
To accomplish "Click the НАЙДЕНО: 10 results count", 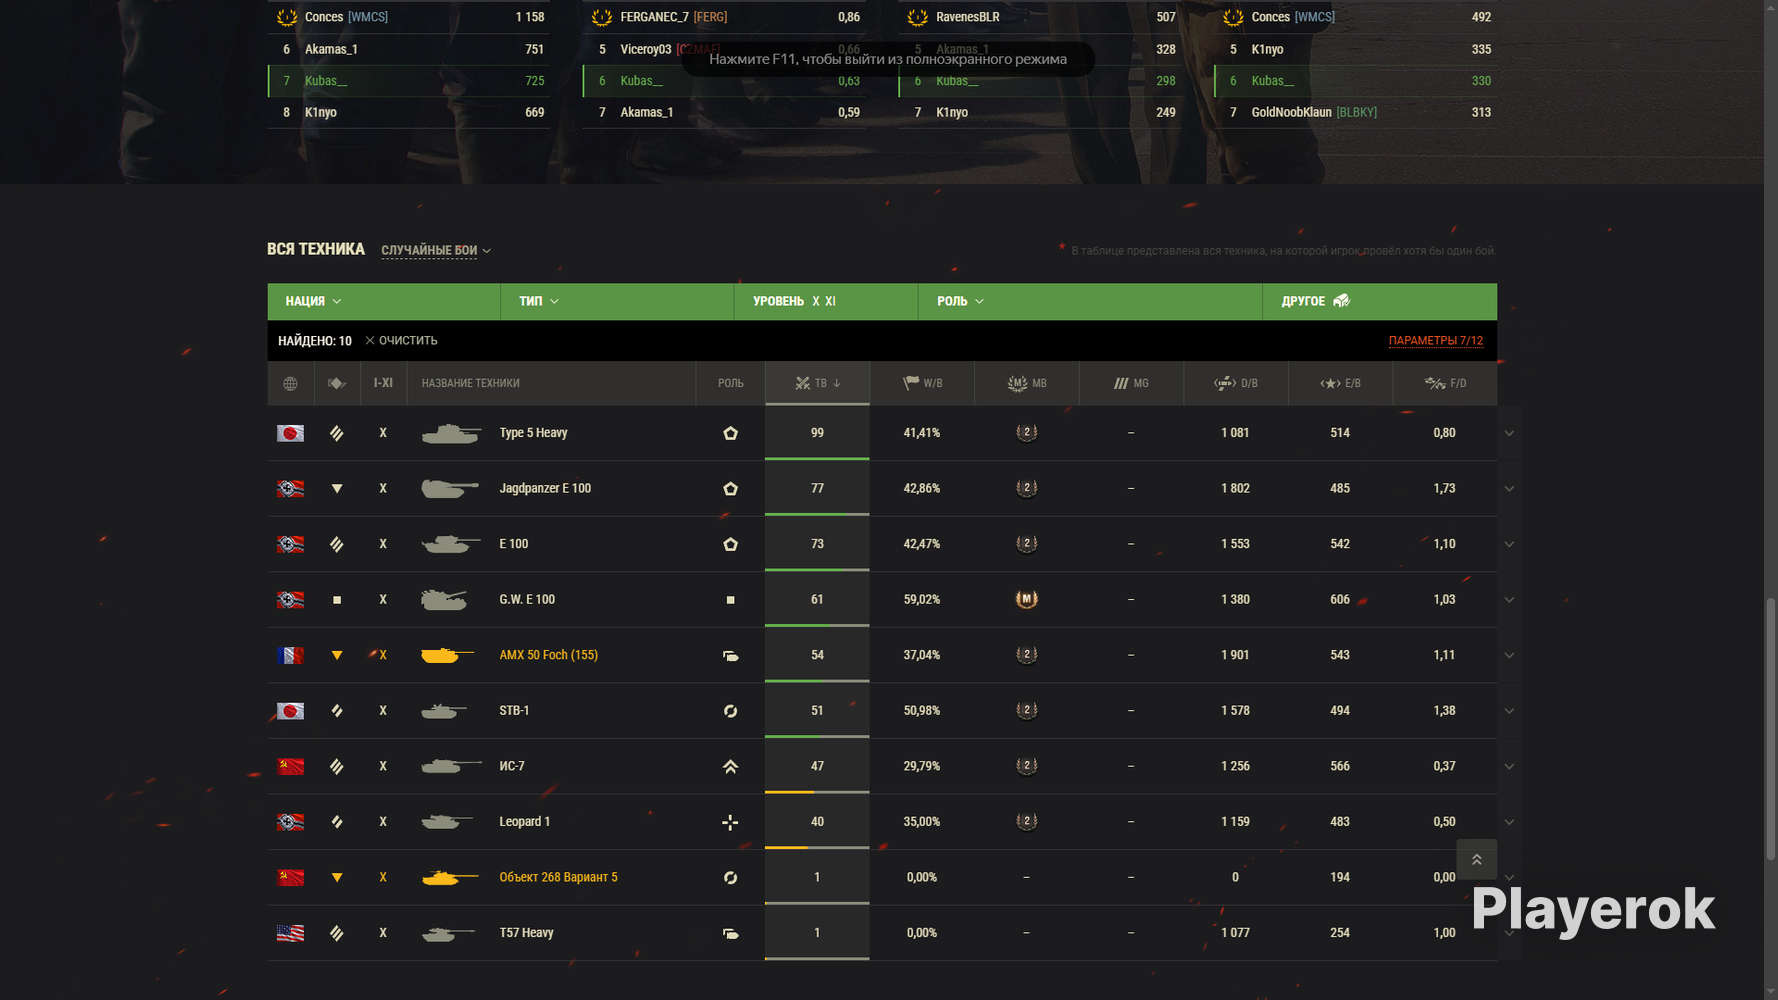I will [x=315, y=341].
